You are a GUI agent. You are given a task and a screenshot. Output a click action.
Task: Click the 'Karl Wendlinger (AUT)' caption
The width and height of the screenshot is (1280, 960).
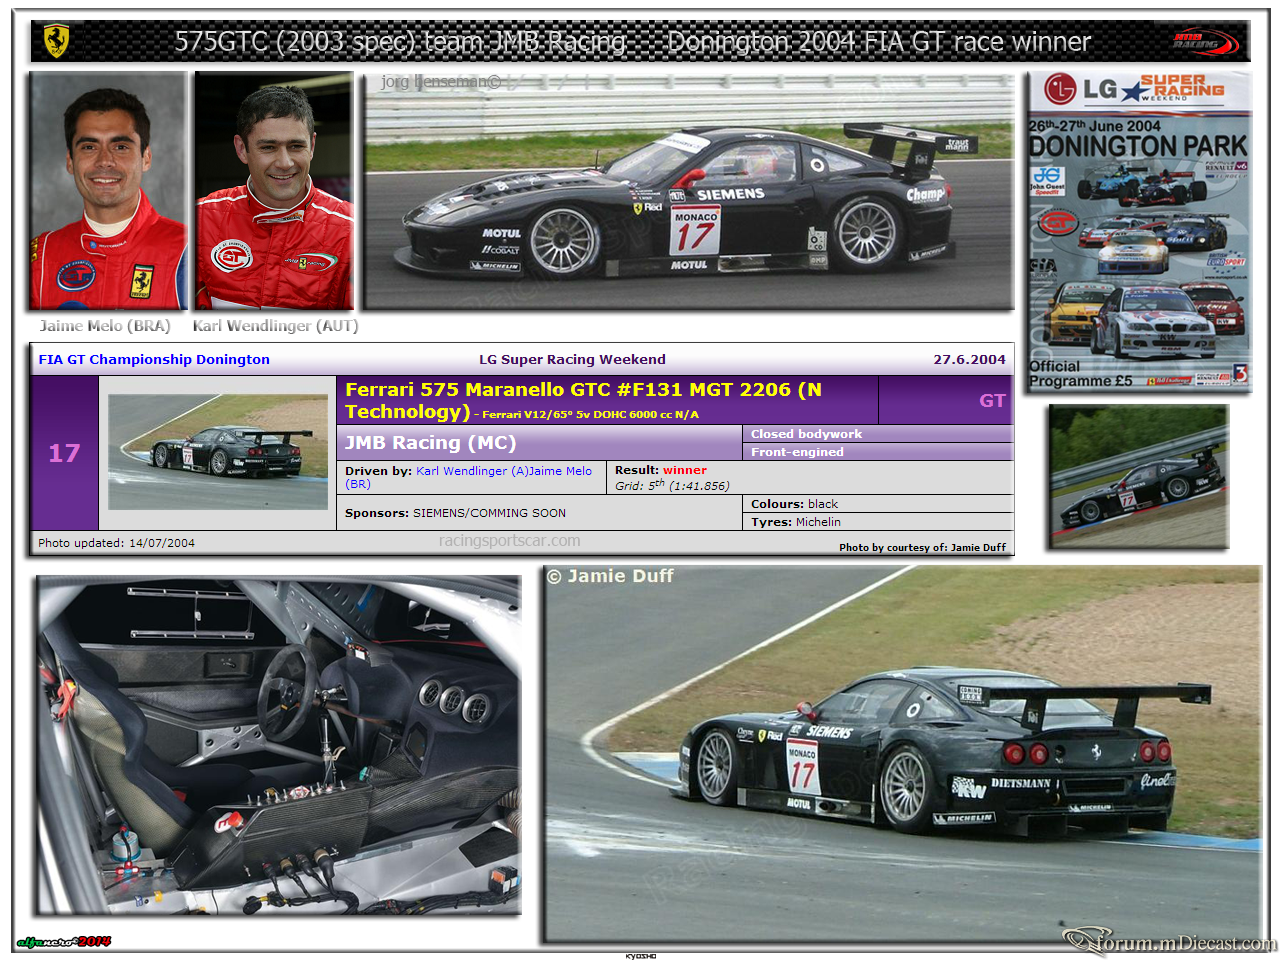pos(275,326)
